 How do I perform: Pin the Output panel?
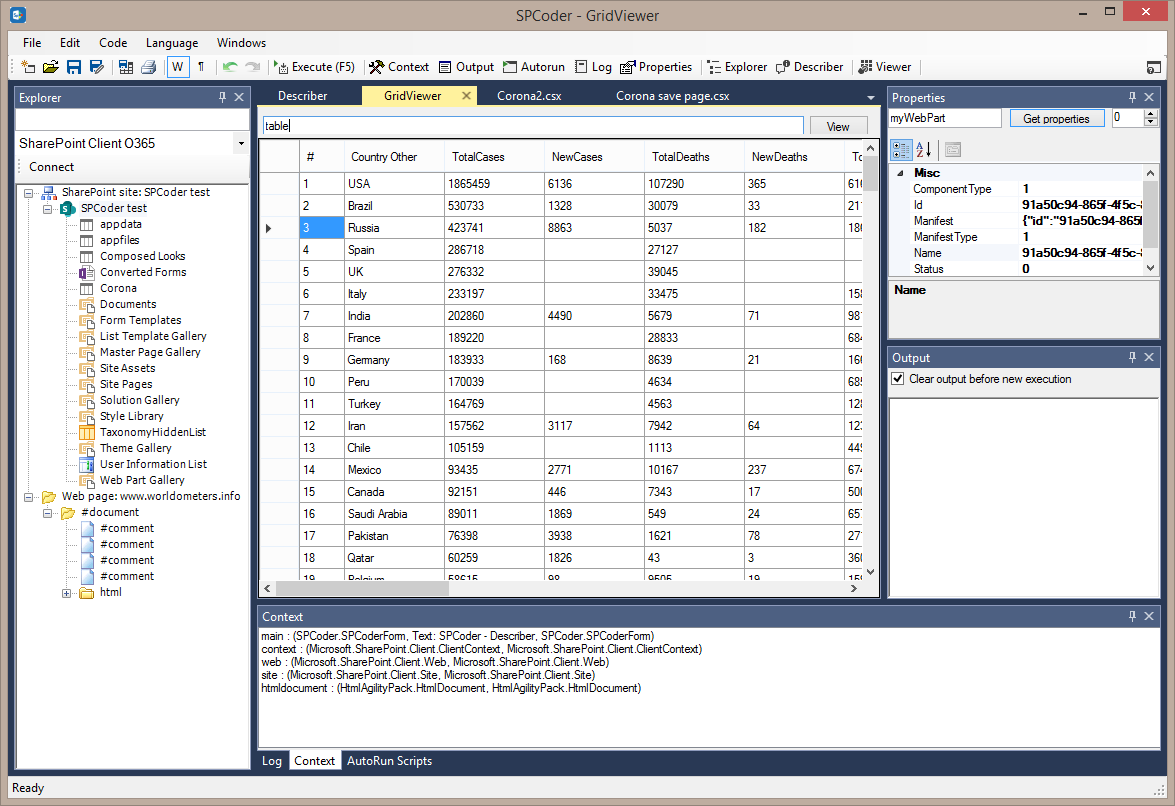1132,357
